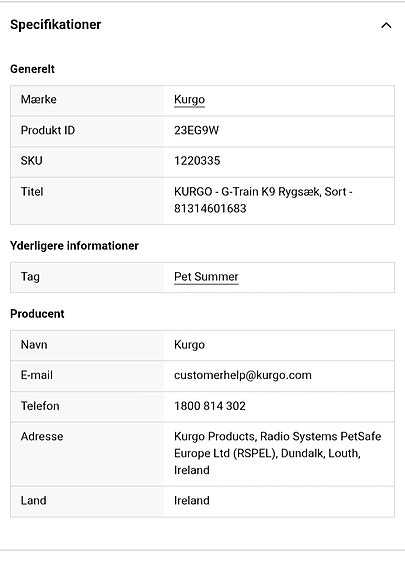Collapse the Specifikationer section chevron
This screenshot has width=405, height=575.
pos(386,25)
